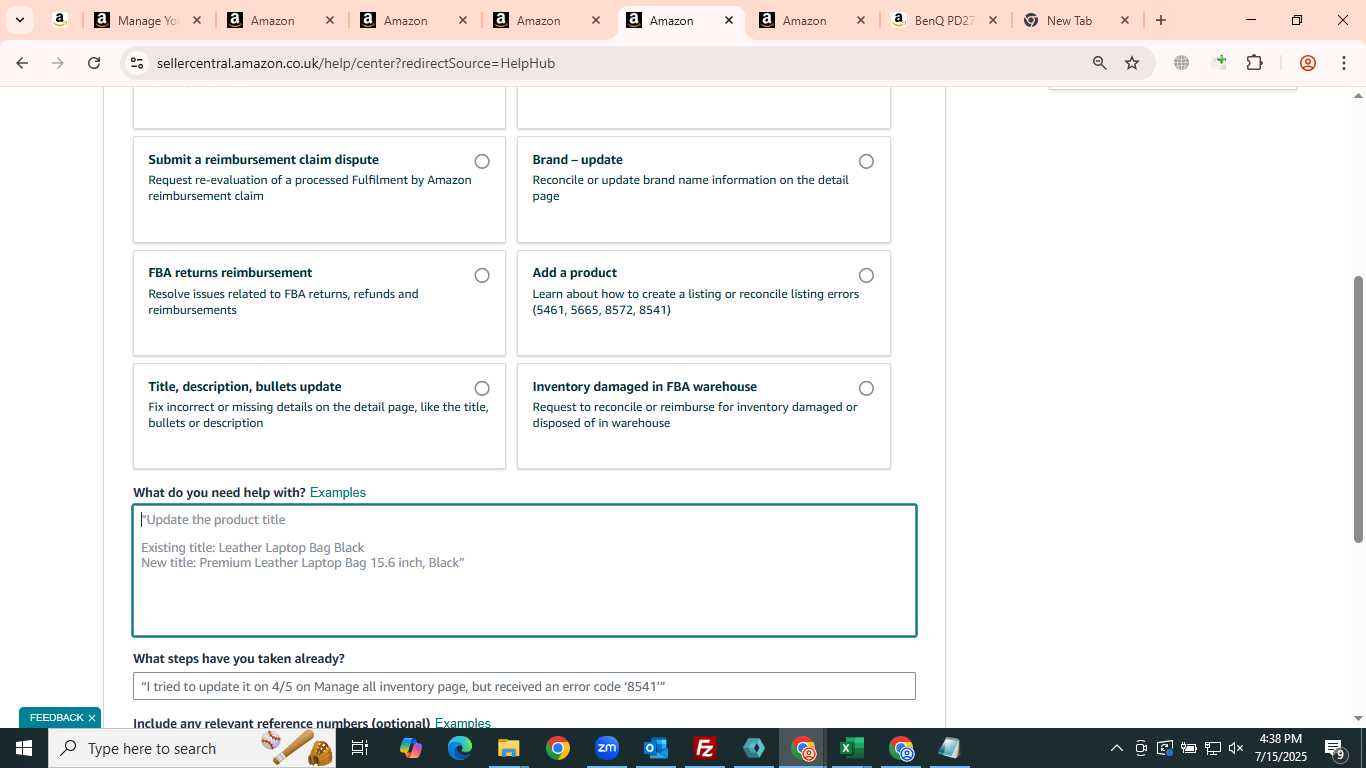Screen dimensions: 1366x768
Task: Choose the Add a product radio button
Action: tap(866, 275)
